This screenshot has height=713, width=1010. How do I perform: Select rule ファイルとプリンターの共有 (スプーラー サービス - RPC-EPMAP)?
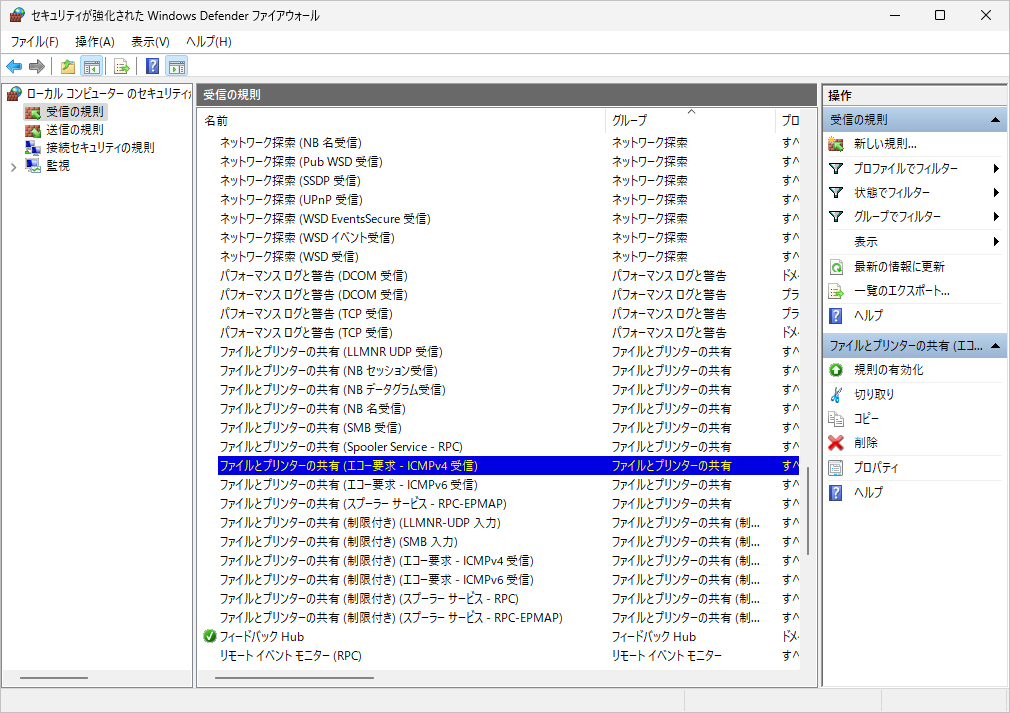363,504
